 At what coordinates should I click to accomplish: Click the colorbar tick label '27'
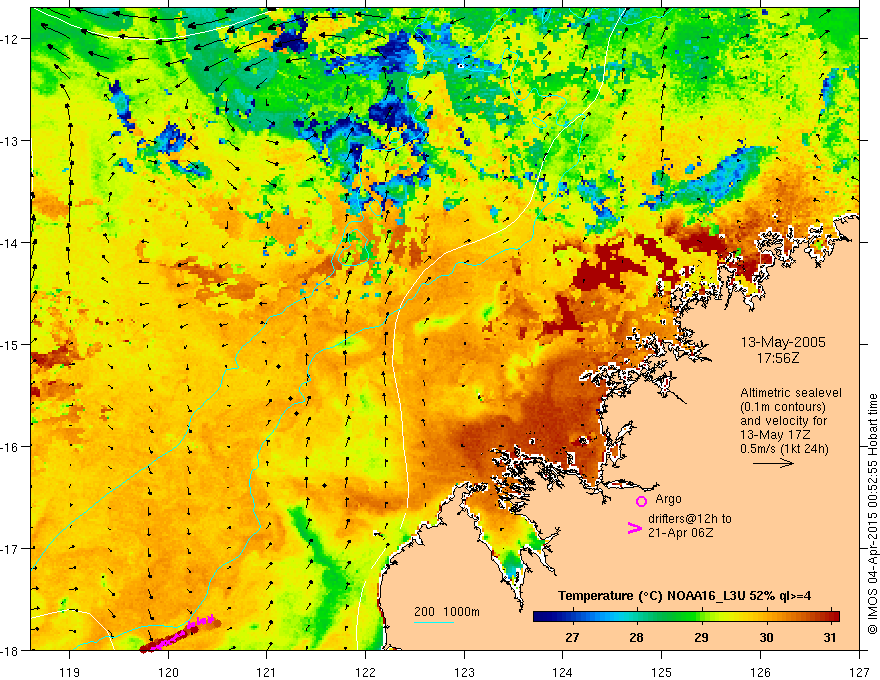(x=572, y=638)
